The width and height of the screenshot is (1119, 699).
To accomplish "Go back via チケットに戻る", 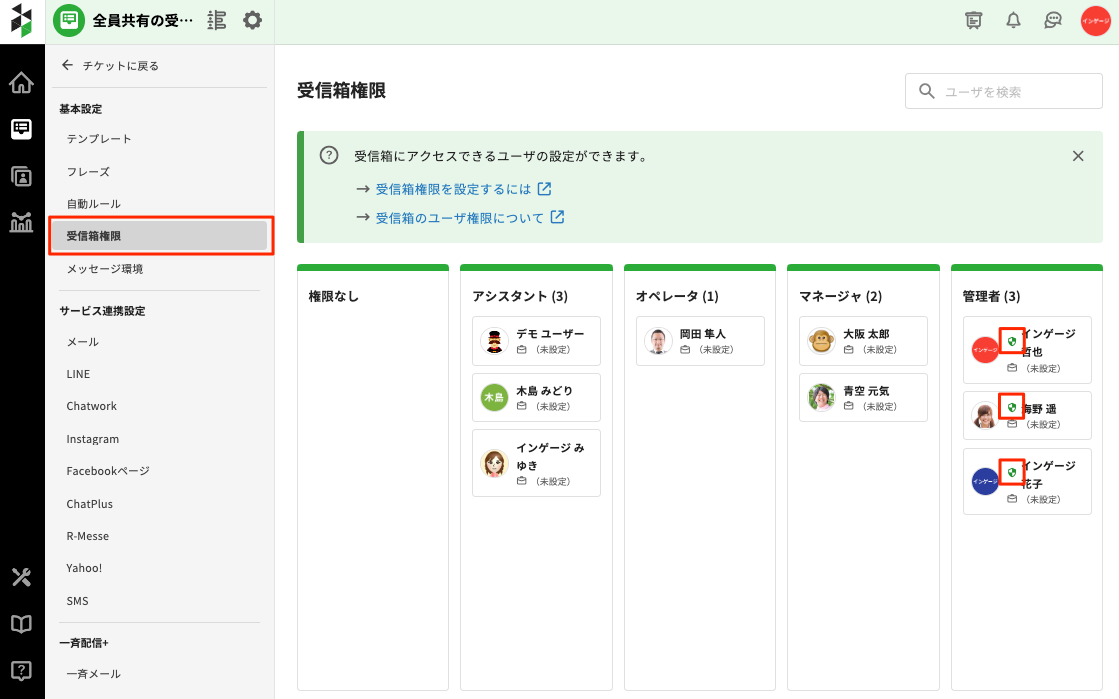I will point(110,66).
